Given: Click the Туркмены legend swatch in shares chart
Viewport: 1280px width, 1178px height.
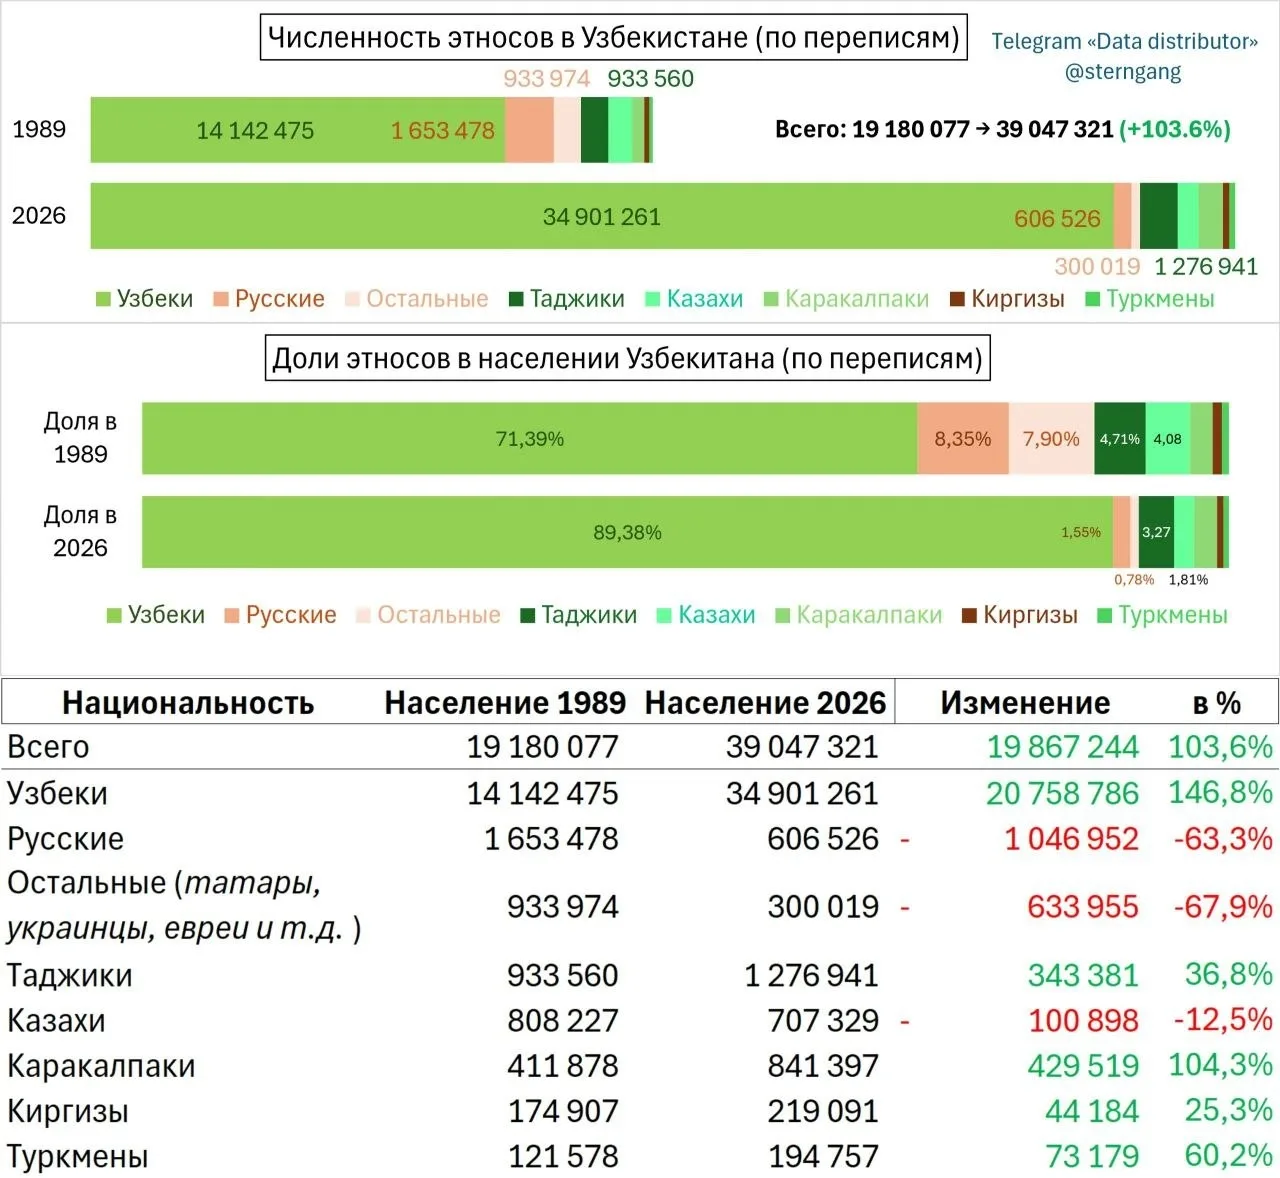Looking at the screenshot, I should (1104, 615).
